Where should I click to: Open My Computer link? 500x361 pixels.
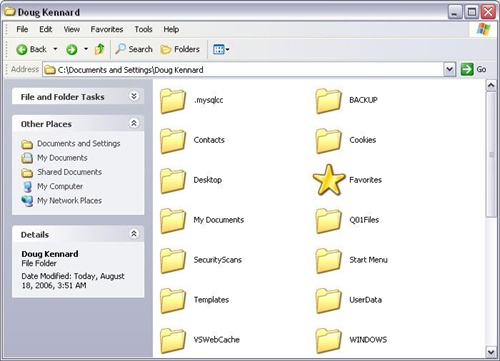pos(60,186)
